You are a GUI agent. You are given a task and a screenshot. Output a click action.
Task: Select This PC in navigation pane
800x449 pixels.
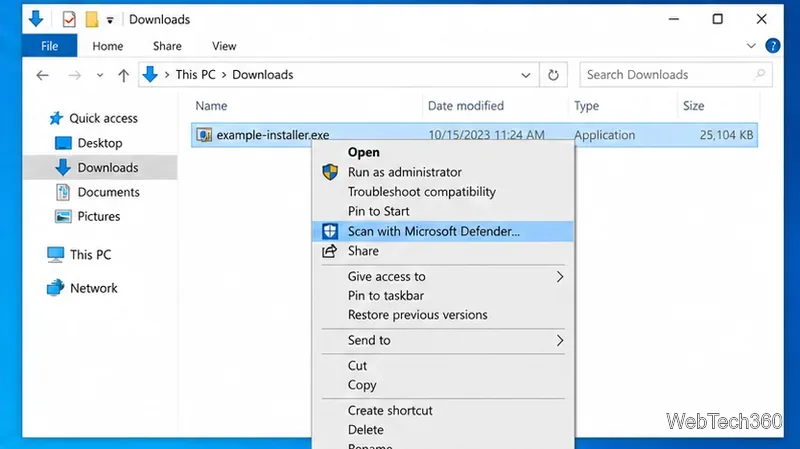pyautogui.click(x=79, y=255)
